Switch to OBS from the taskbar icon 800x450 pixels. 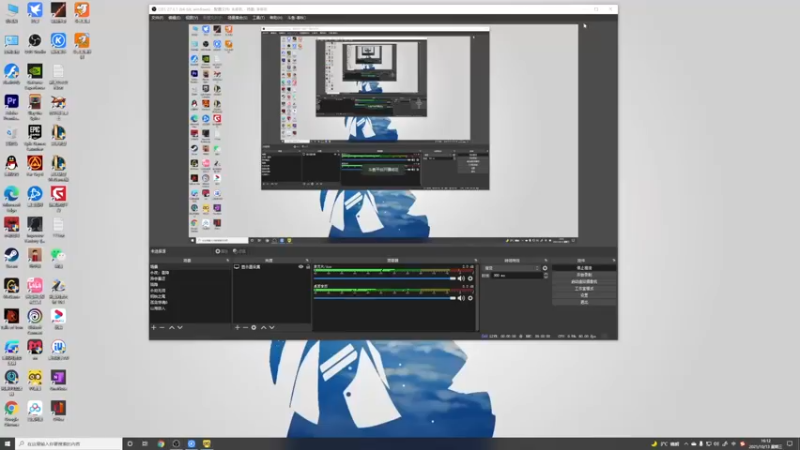point(176,444)
